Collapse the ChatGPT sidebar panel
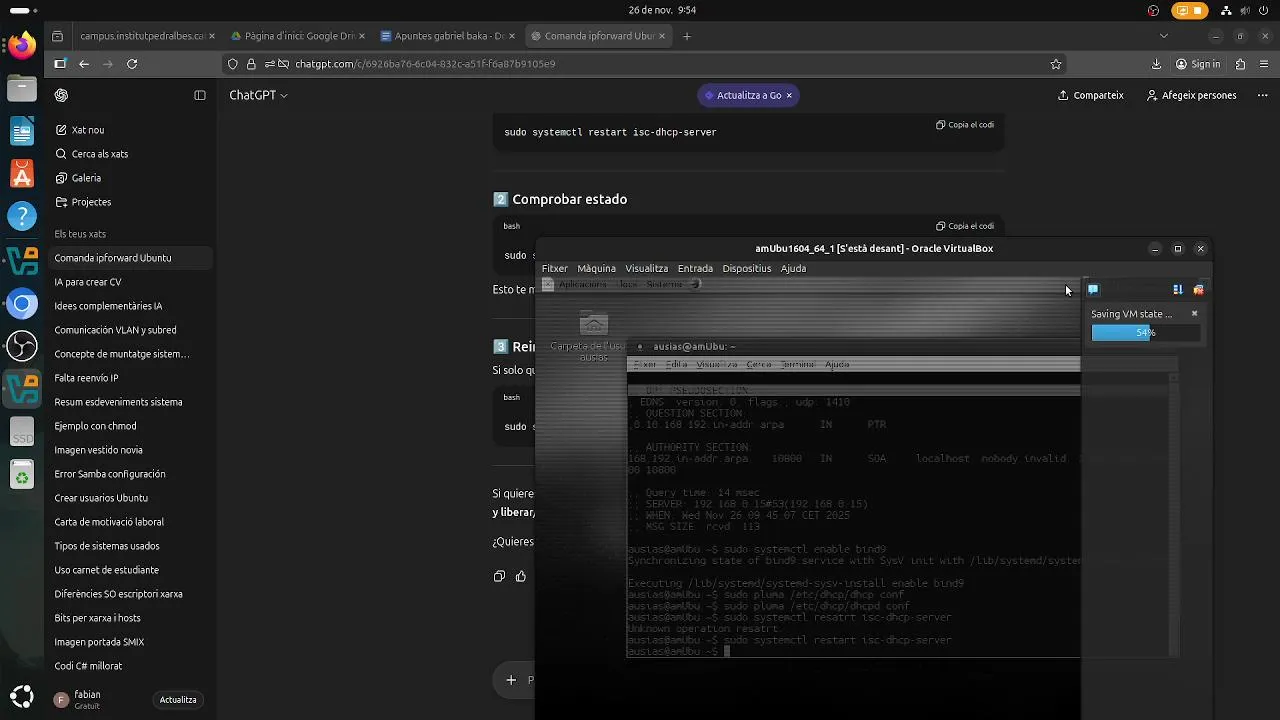1280x720 pixels. tap(200, 95)
